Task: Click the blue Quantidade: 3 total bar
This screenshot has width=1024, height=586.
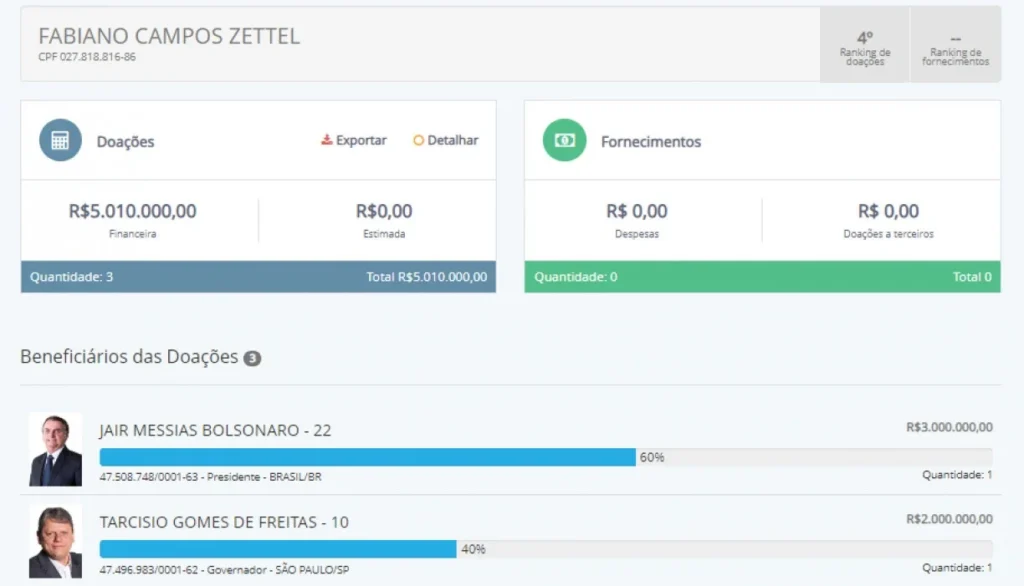Action: click(x=258, y=276)
